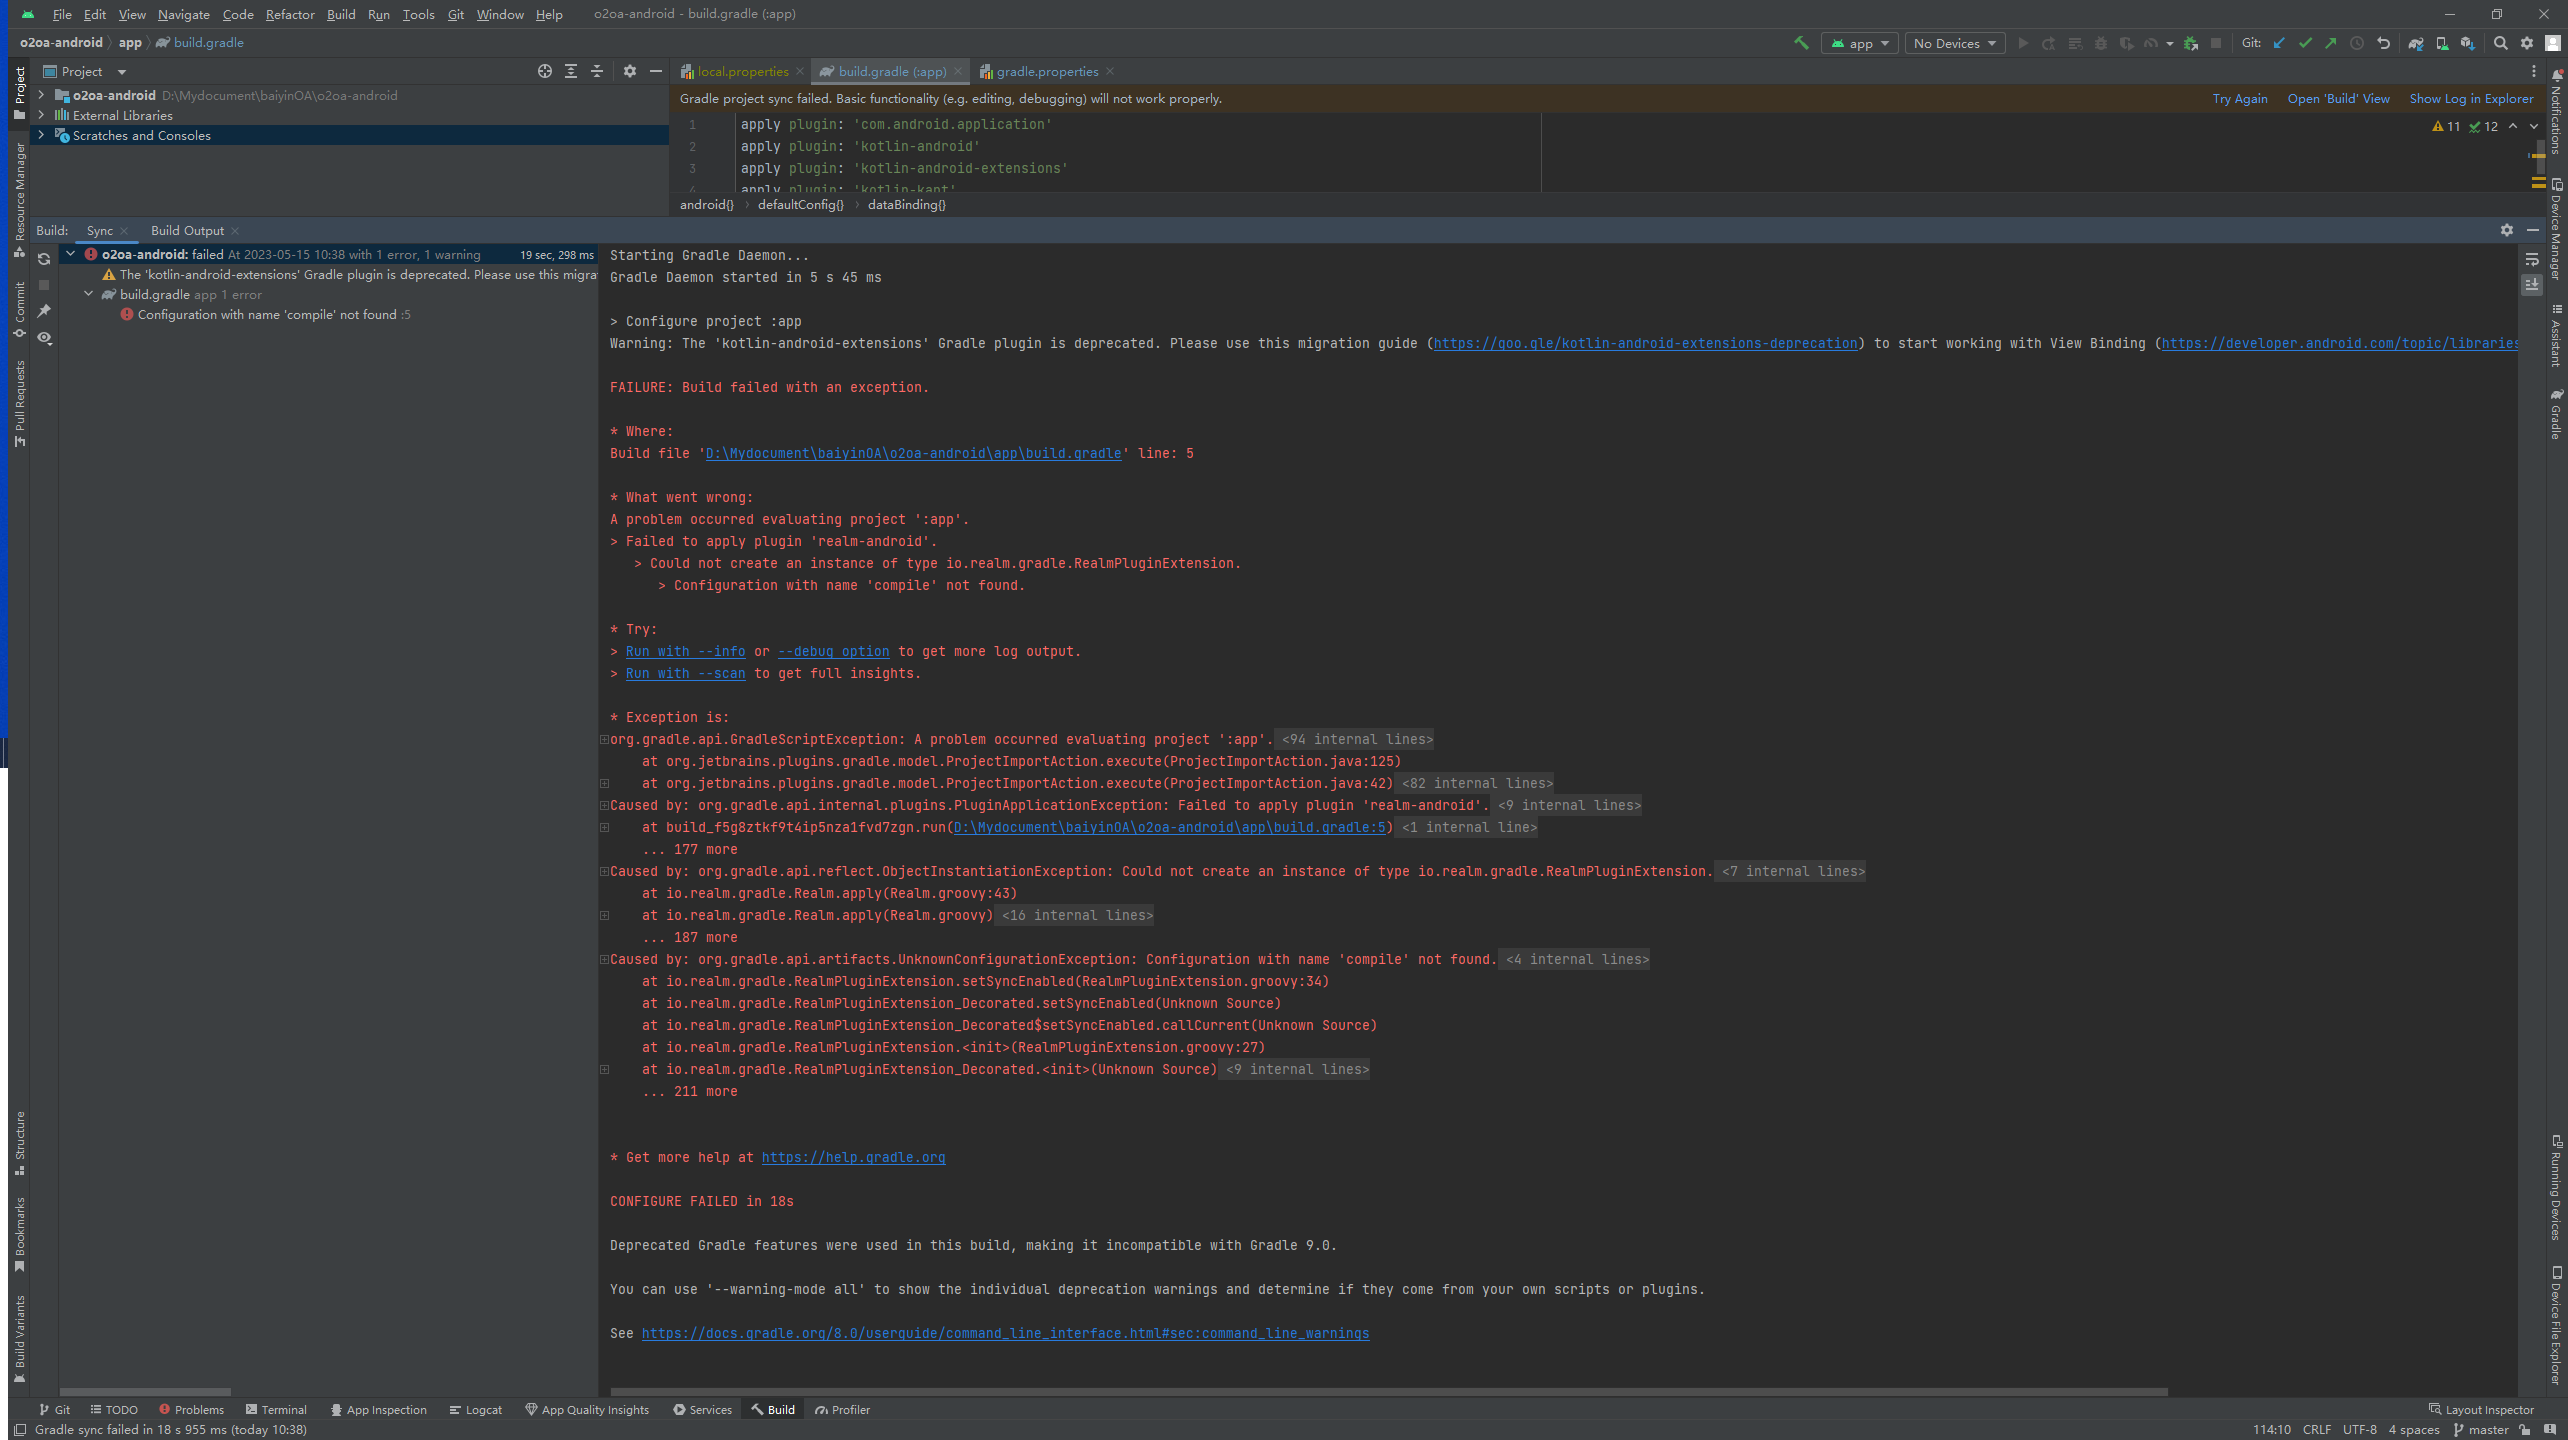Switch to the Build Output tab
The height and width of the screenshot is (1440, 2568).
(187, 230)
